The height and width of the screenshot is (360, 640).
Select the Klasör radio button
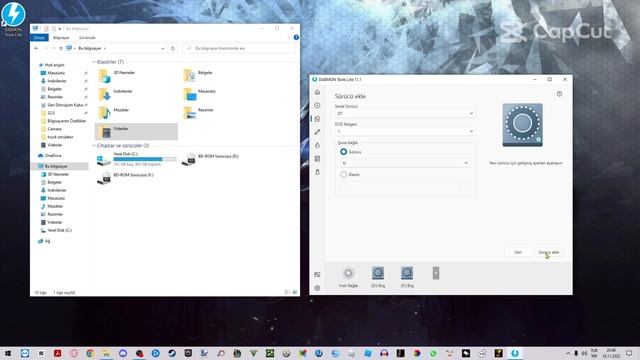[x=344, y=174]
